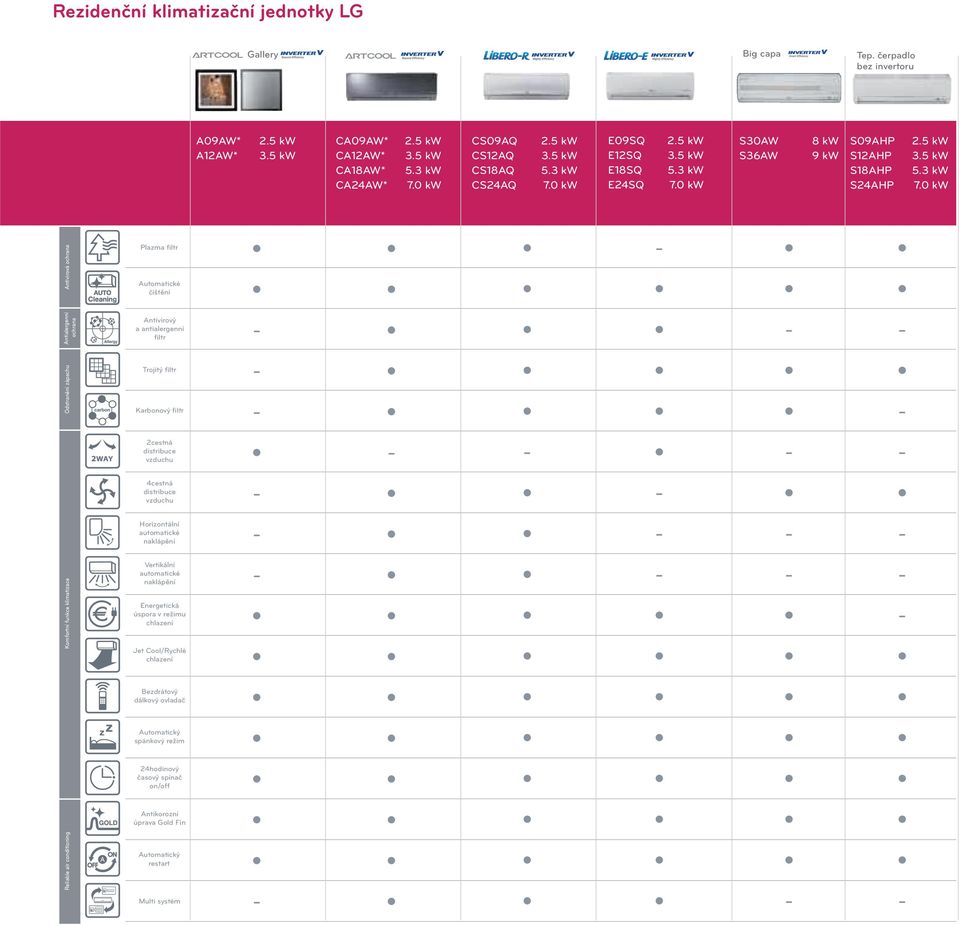Click the 'Automatický spánkový režim' row label

[x=159, y=736]
